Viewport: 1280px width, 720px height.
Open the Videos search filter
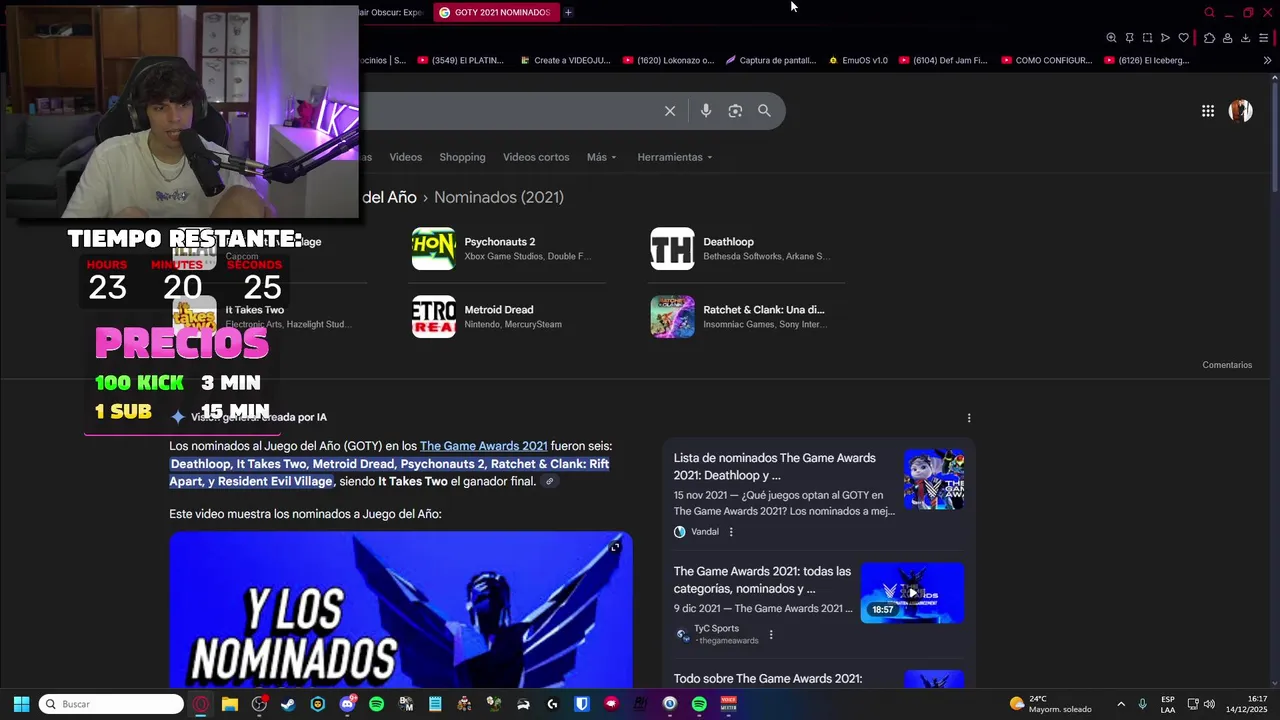[405, 157]
